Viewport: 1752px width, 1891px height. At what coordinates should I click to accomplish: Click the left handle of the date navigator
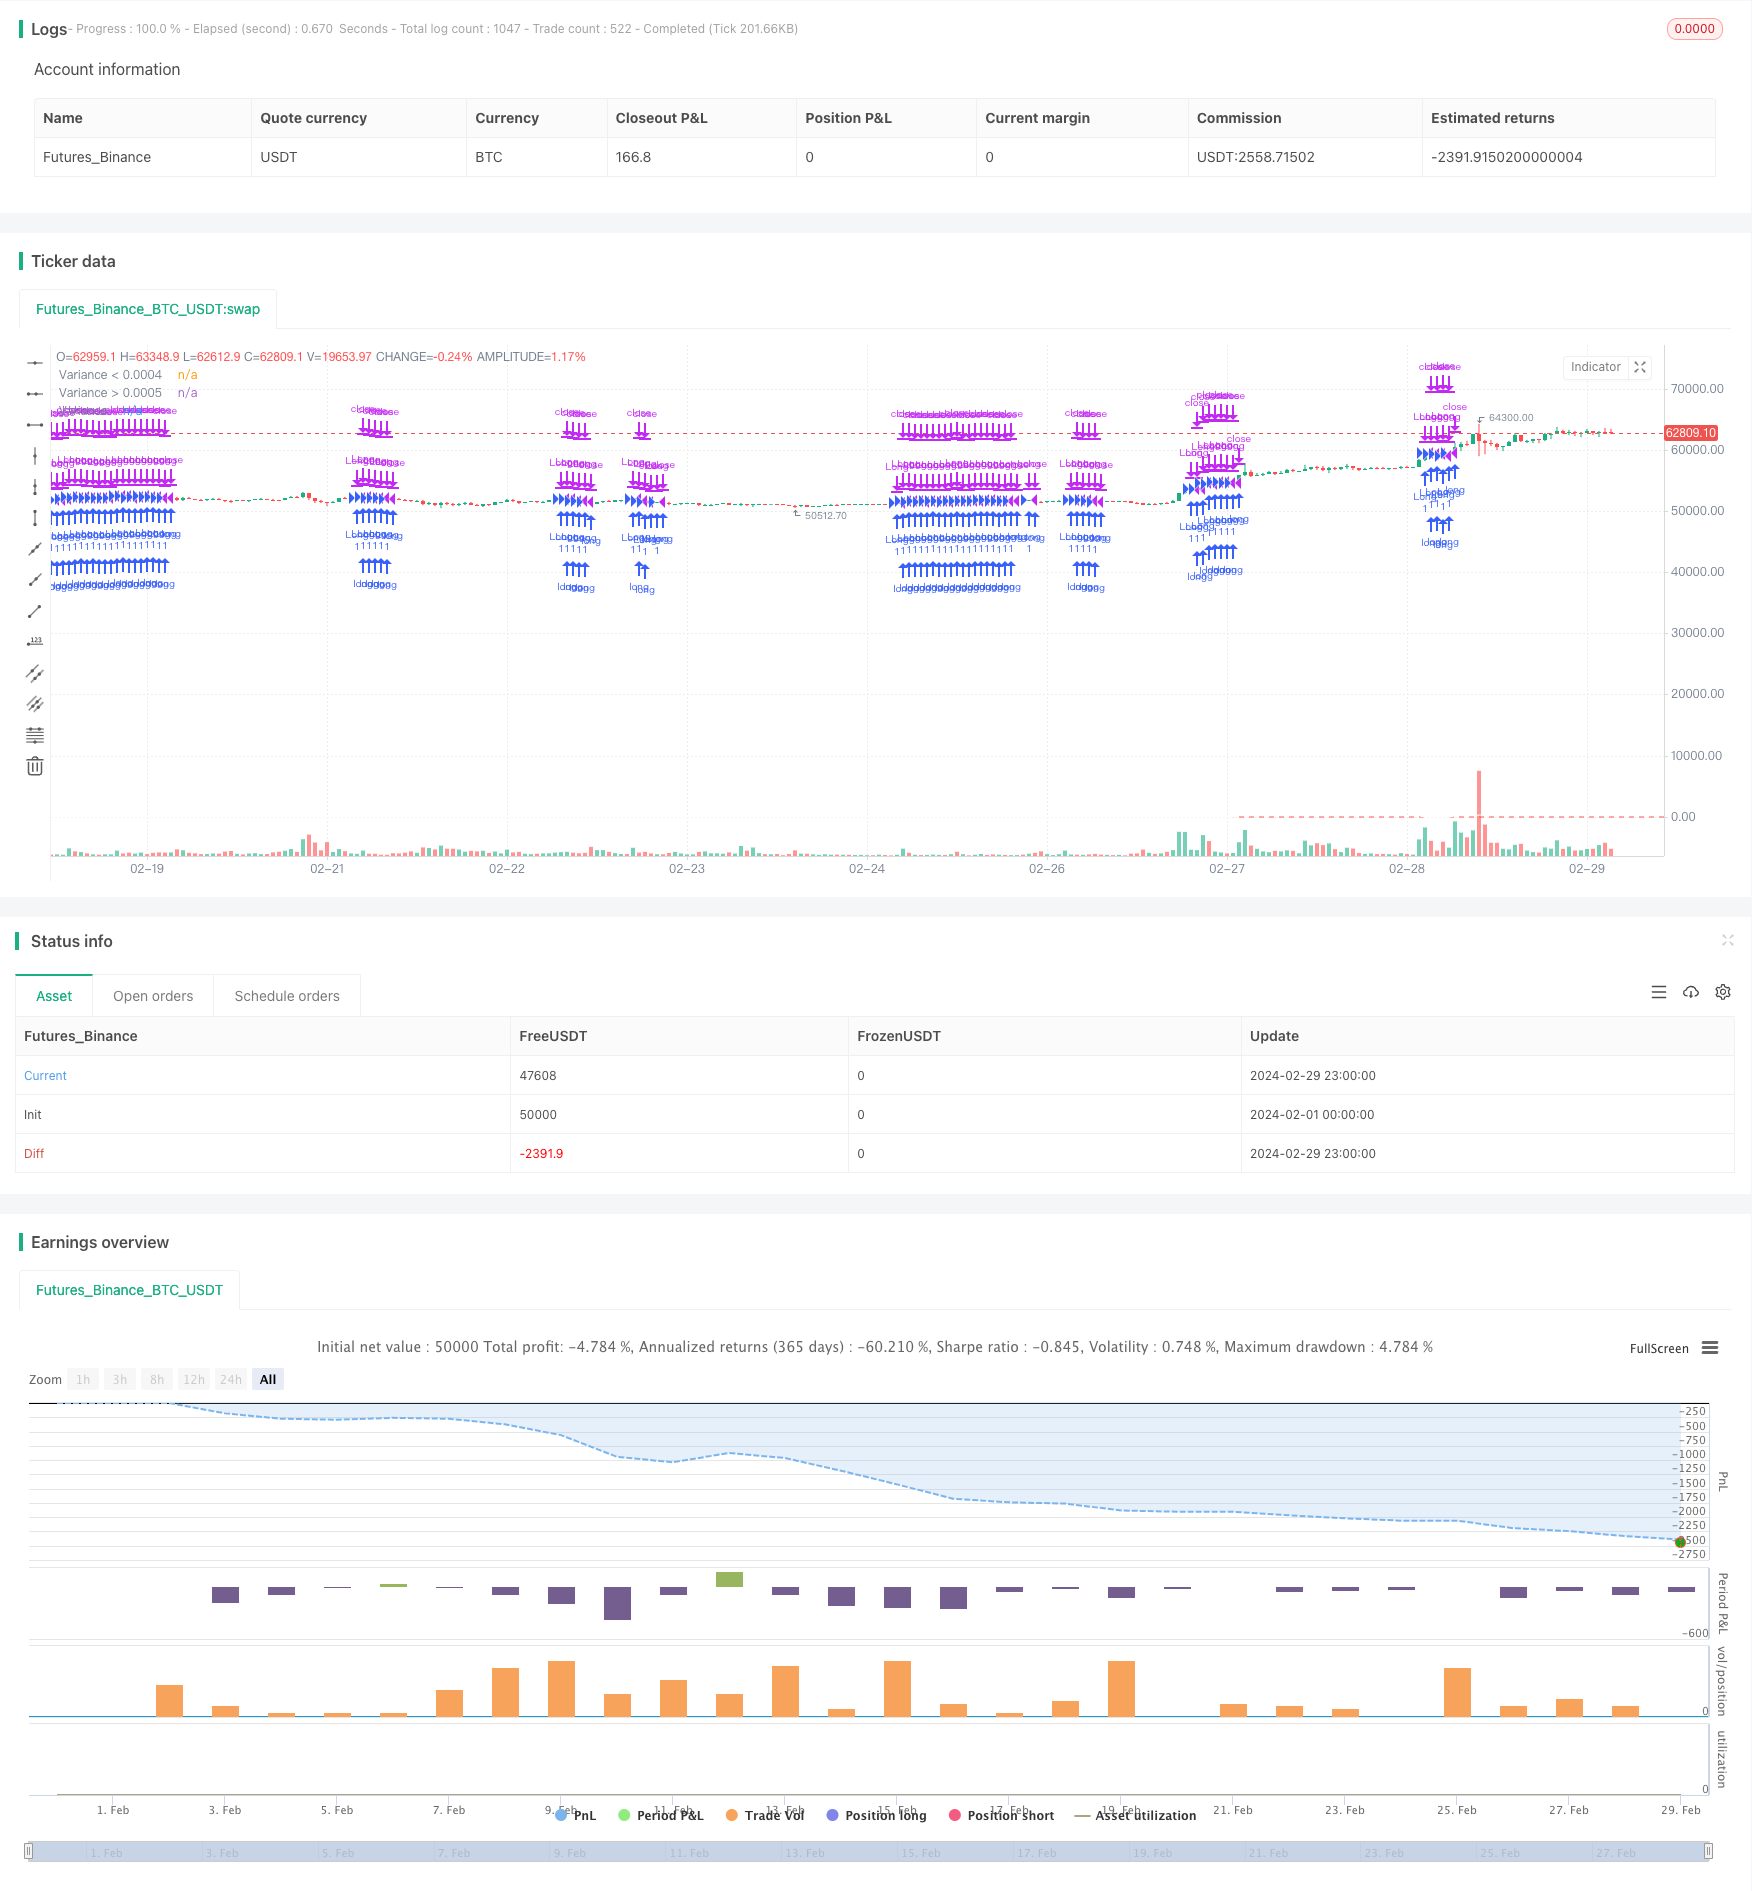(x=29, y=1851)
